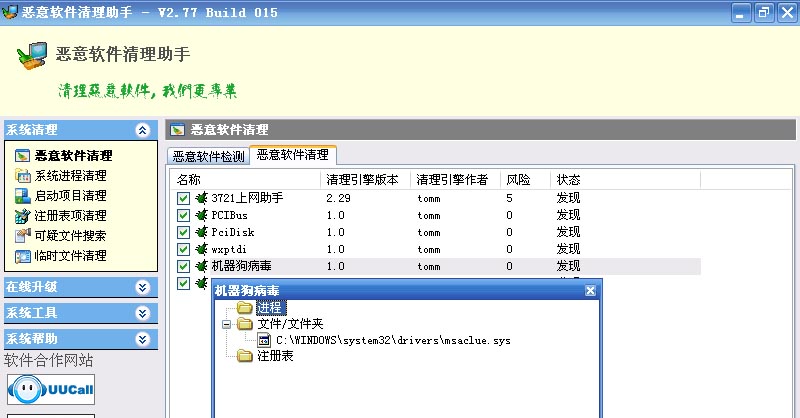Open 临时文件清理 sidebar item
Image resolution: width=800 pixels, height=418 pixels.
click(x=70, y=255)
